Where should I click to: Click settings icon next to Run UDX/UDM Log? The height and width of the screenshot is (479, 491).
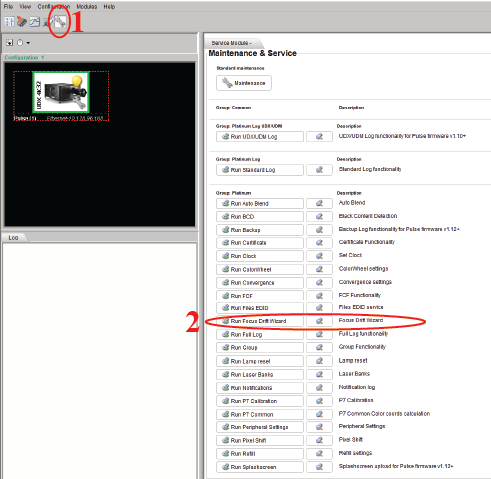pos(319,136)
